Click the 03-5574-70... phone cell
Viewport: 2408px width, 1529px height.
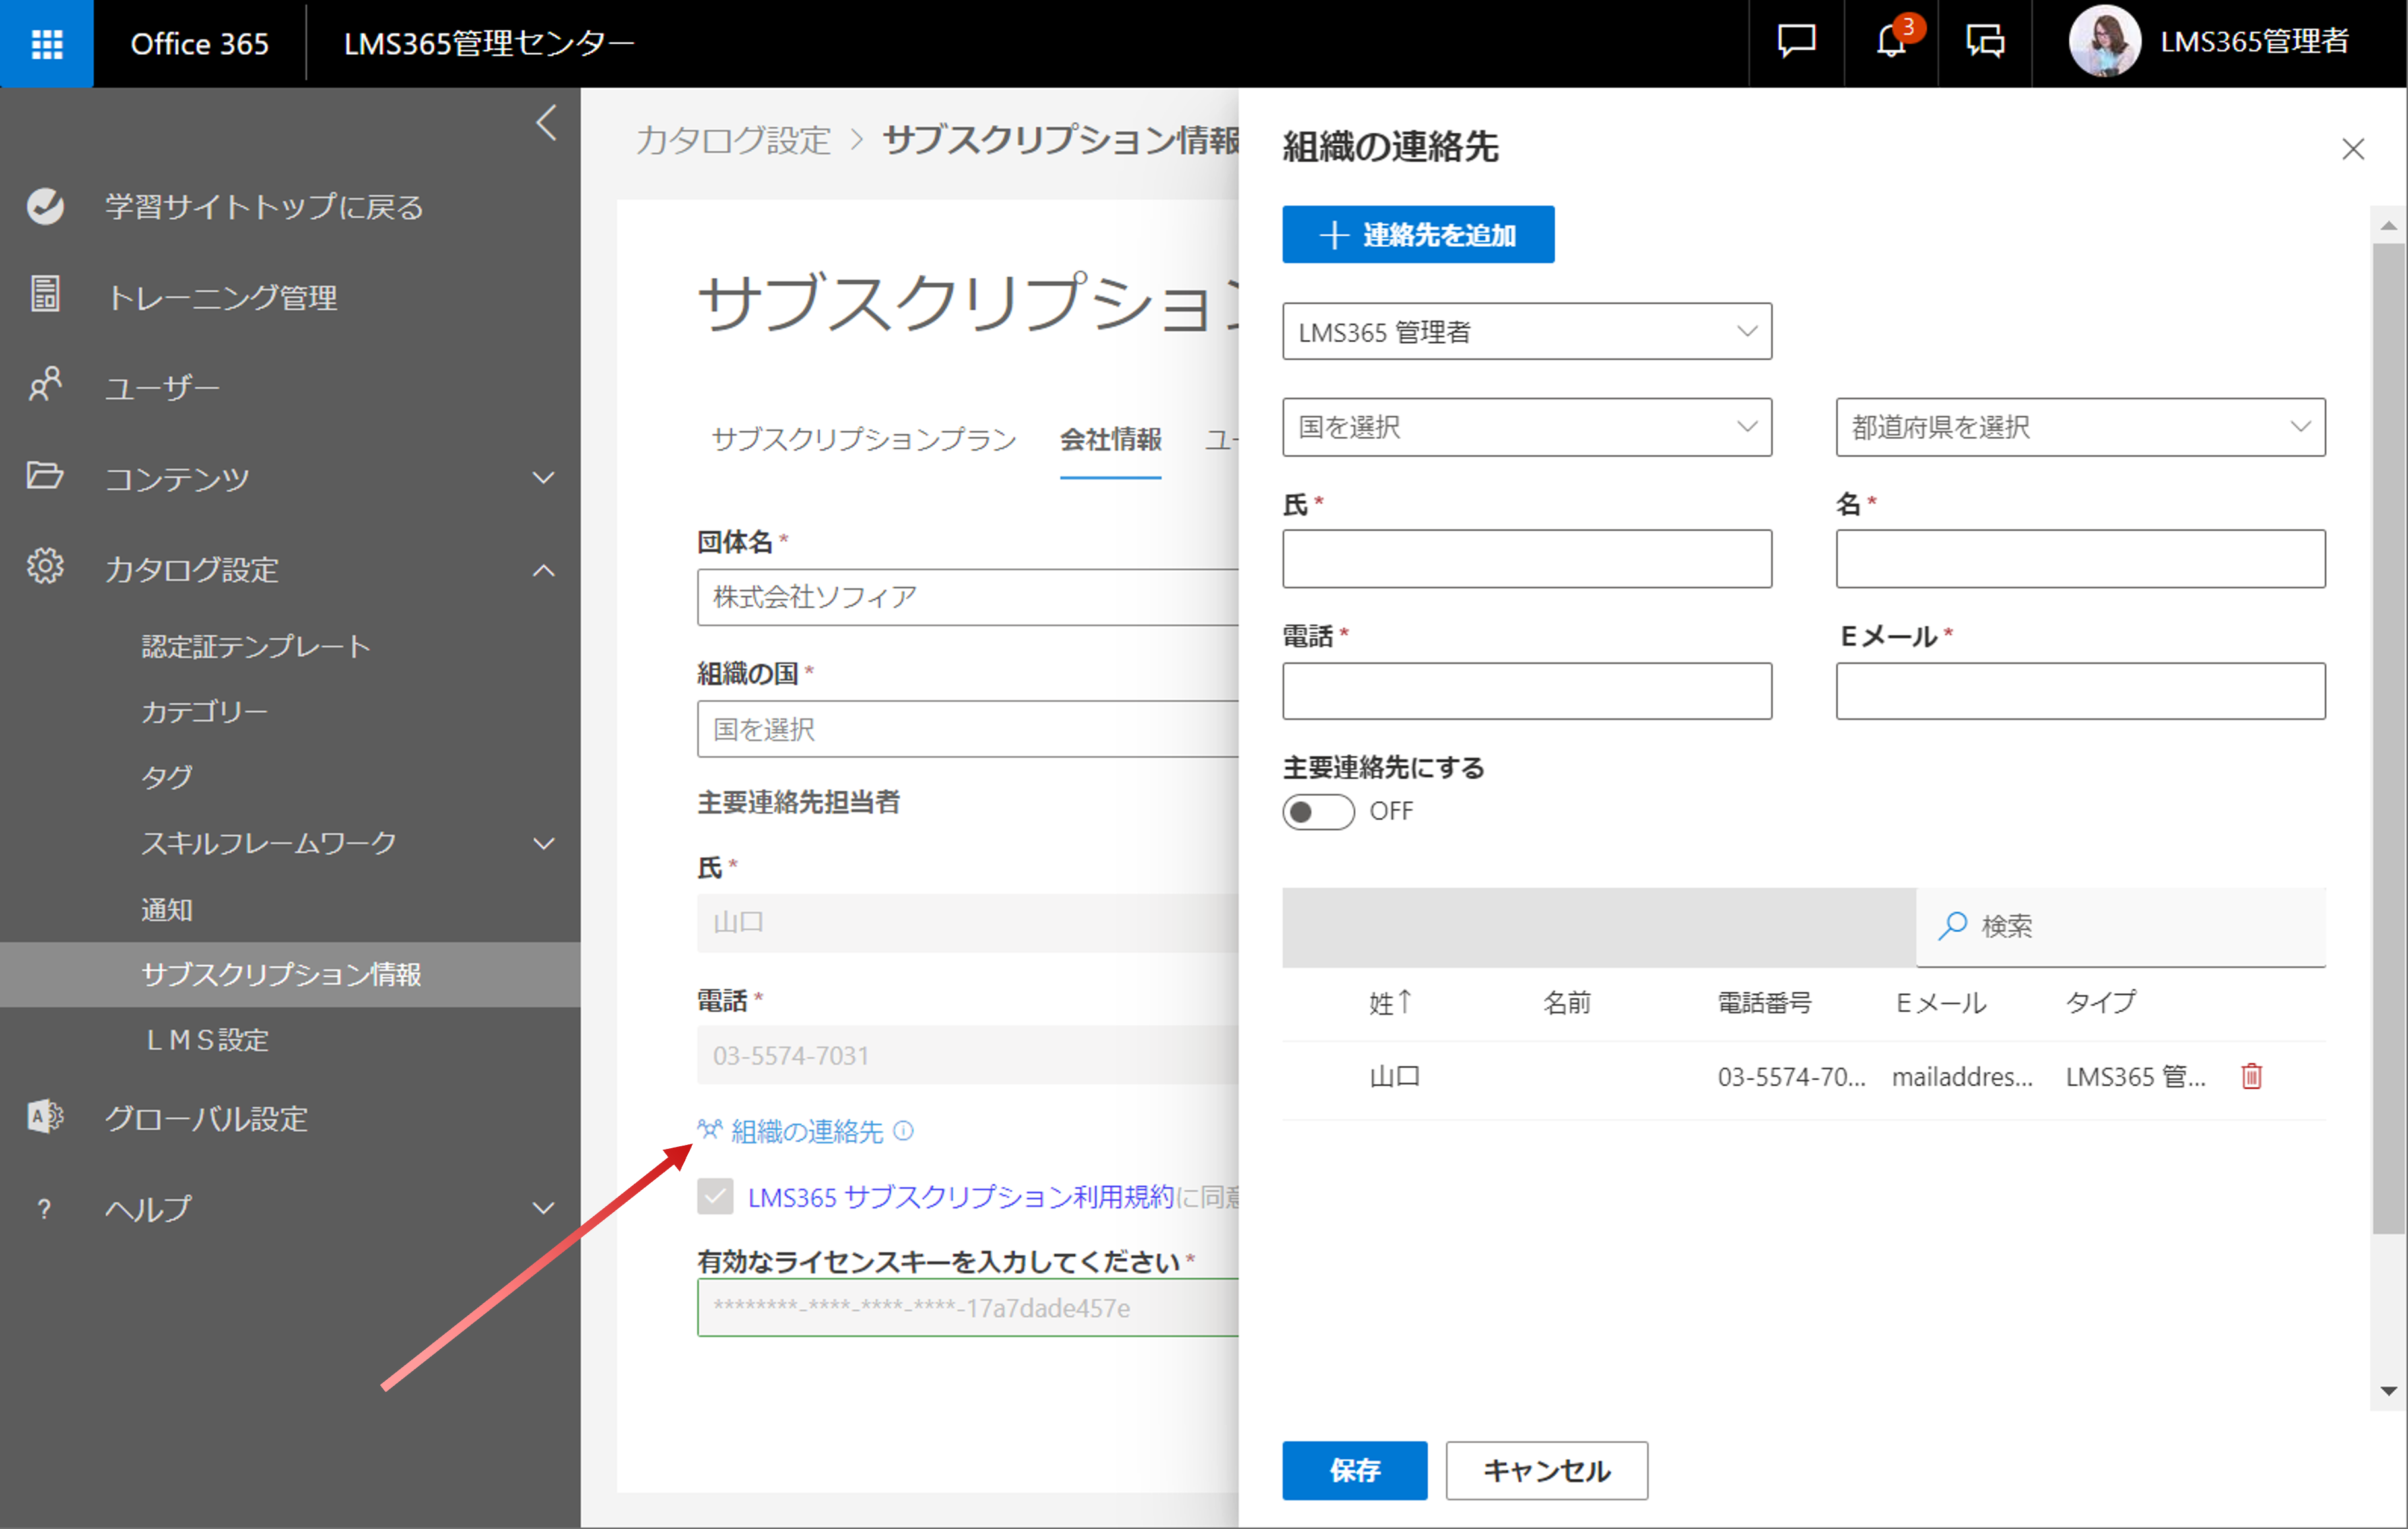click(1791, 1076)
